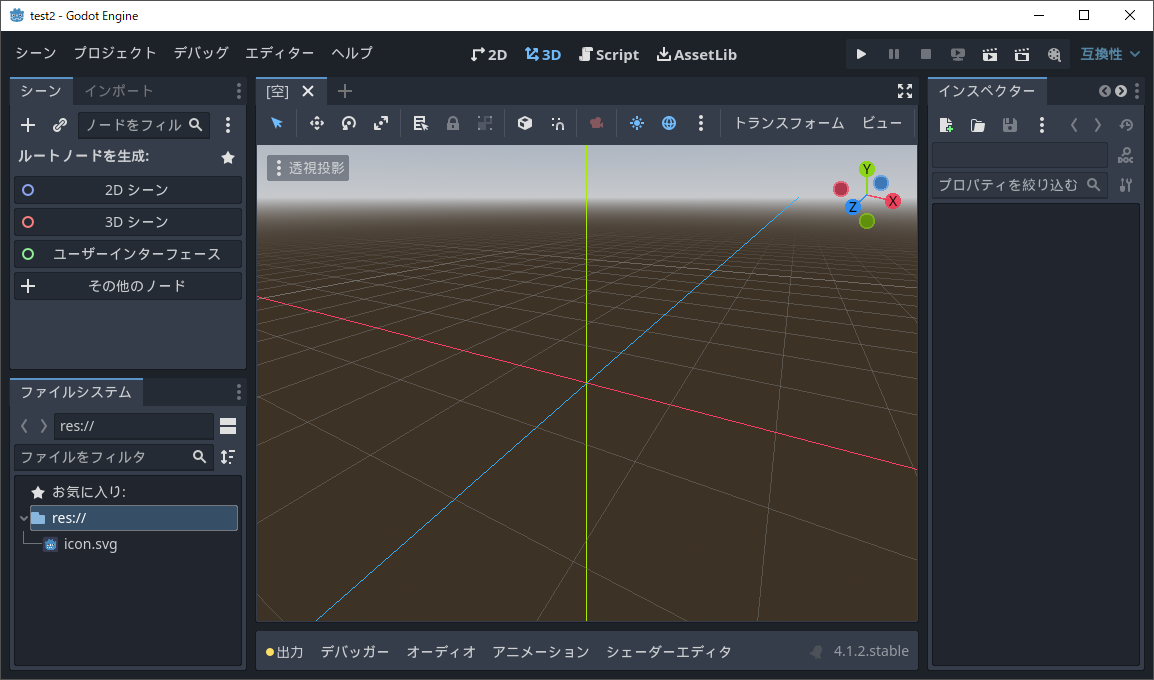This screenshot has height=680, width=1154.
Task: Lock the selected node
Action: (x=453, y=123)
